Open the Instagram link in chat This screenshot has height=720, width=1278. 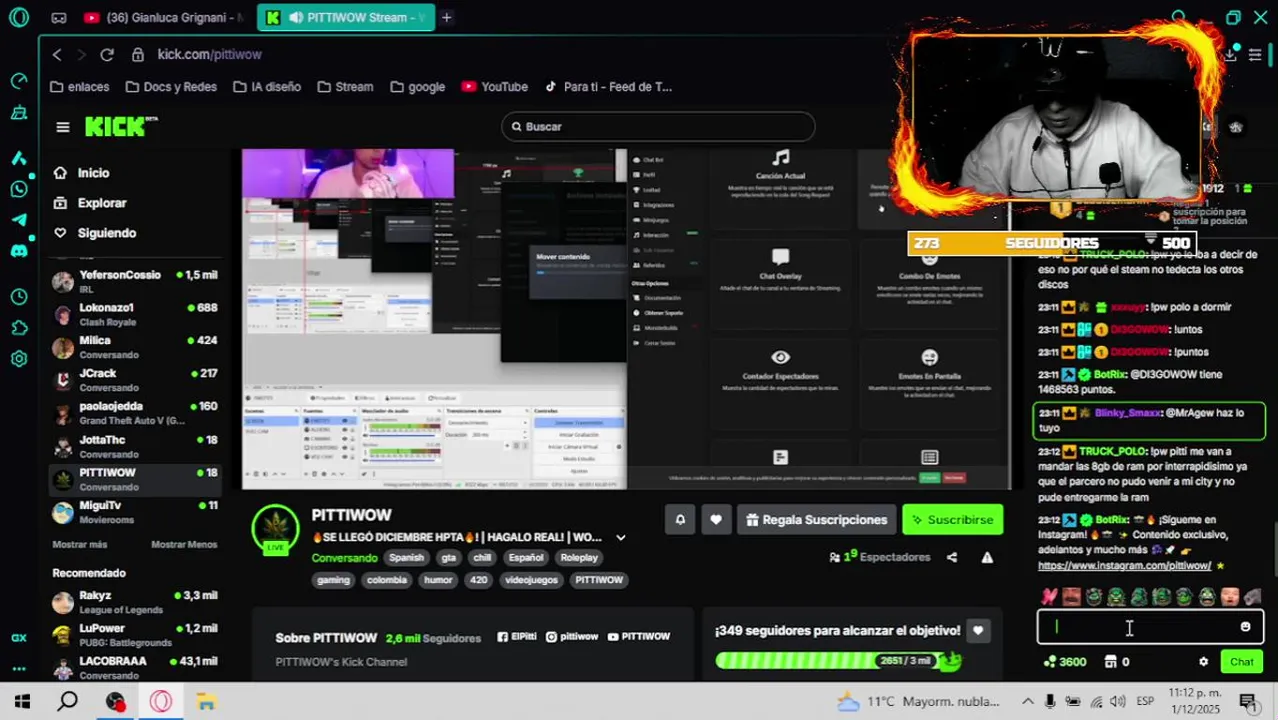click(x=1124, y=566)
